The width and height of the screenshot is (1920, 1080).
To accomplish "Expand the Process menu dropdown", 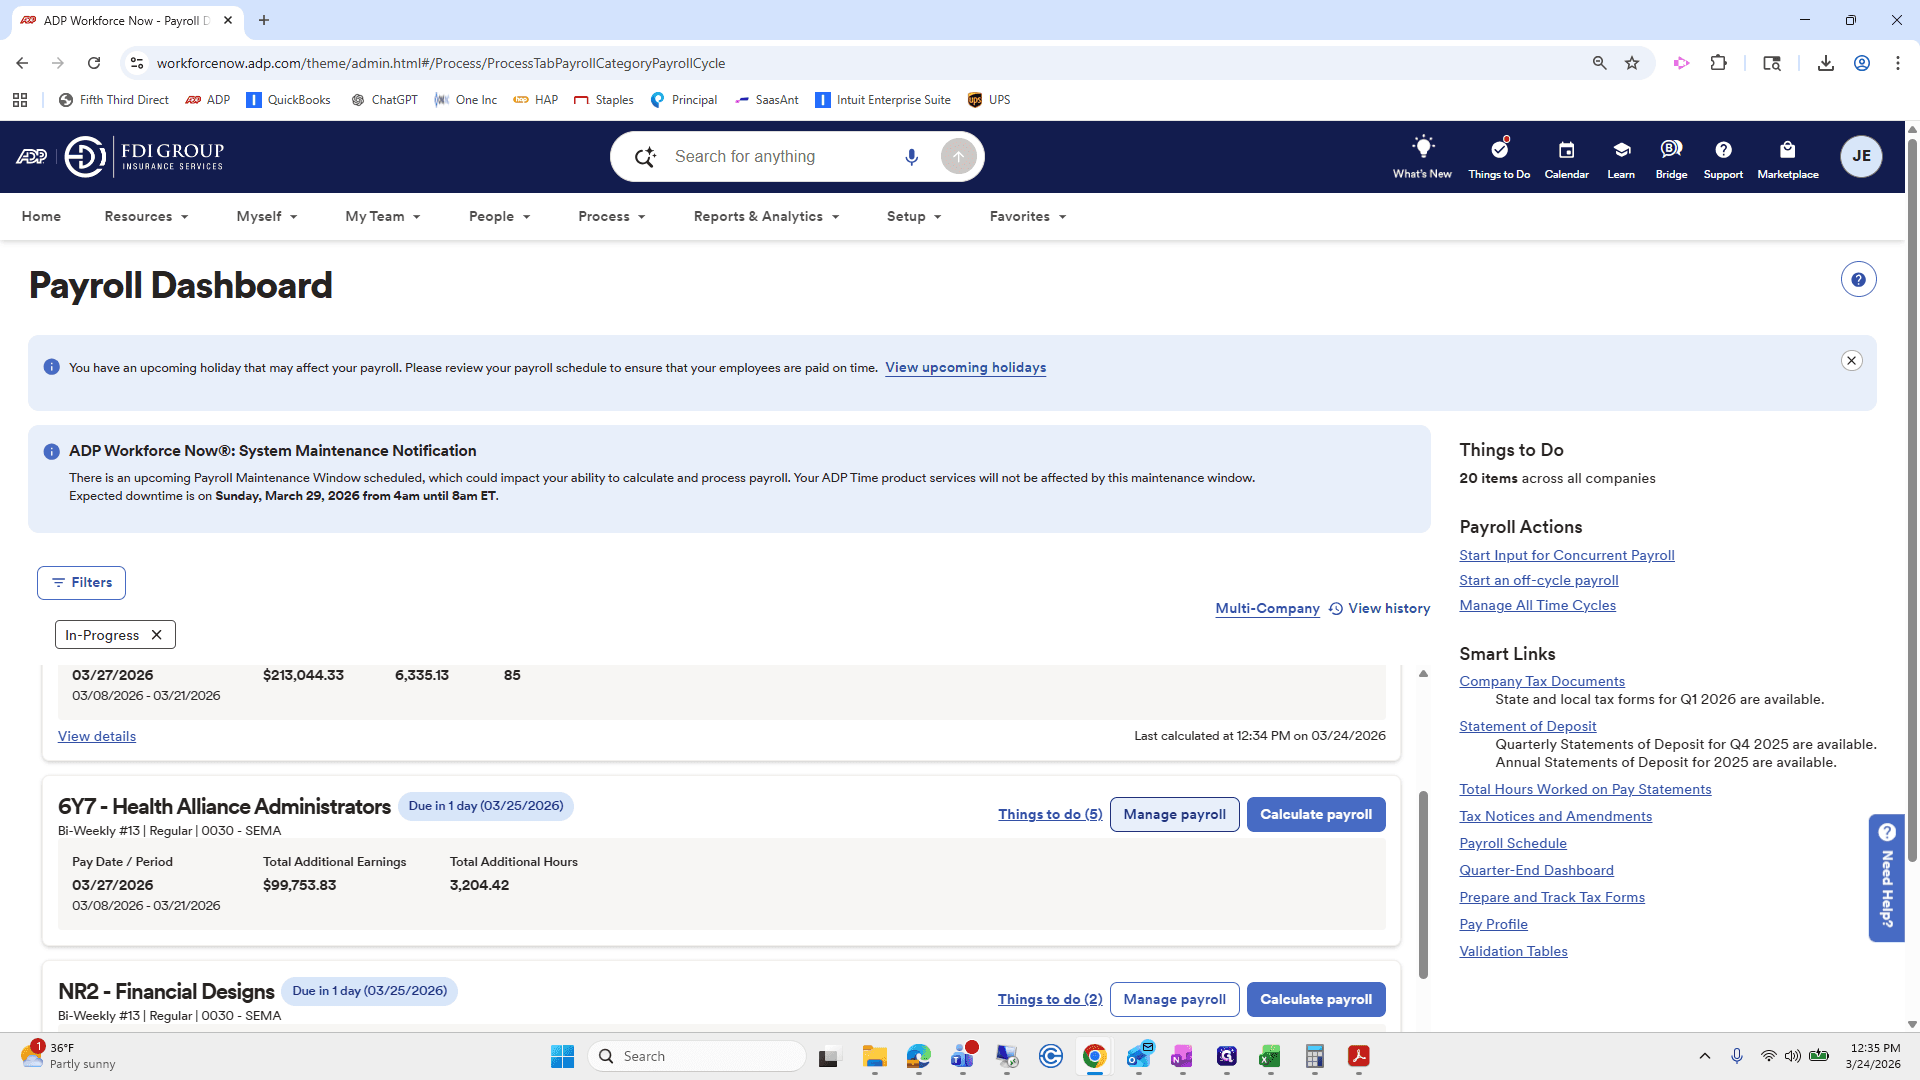I will [611, 216].
